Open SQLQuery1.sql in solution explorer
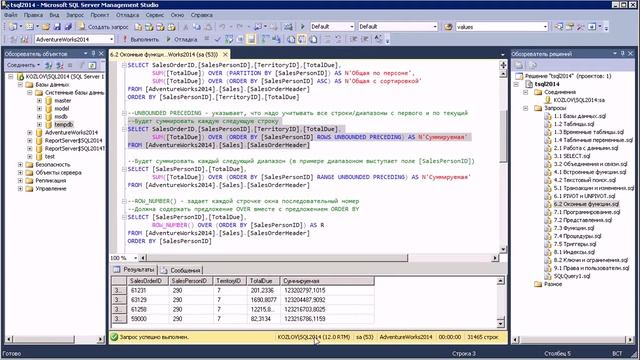 click(572, 276)
